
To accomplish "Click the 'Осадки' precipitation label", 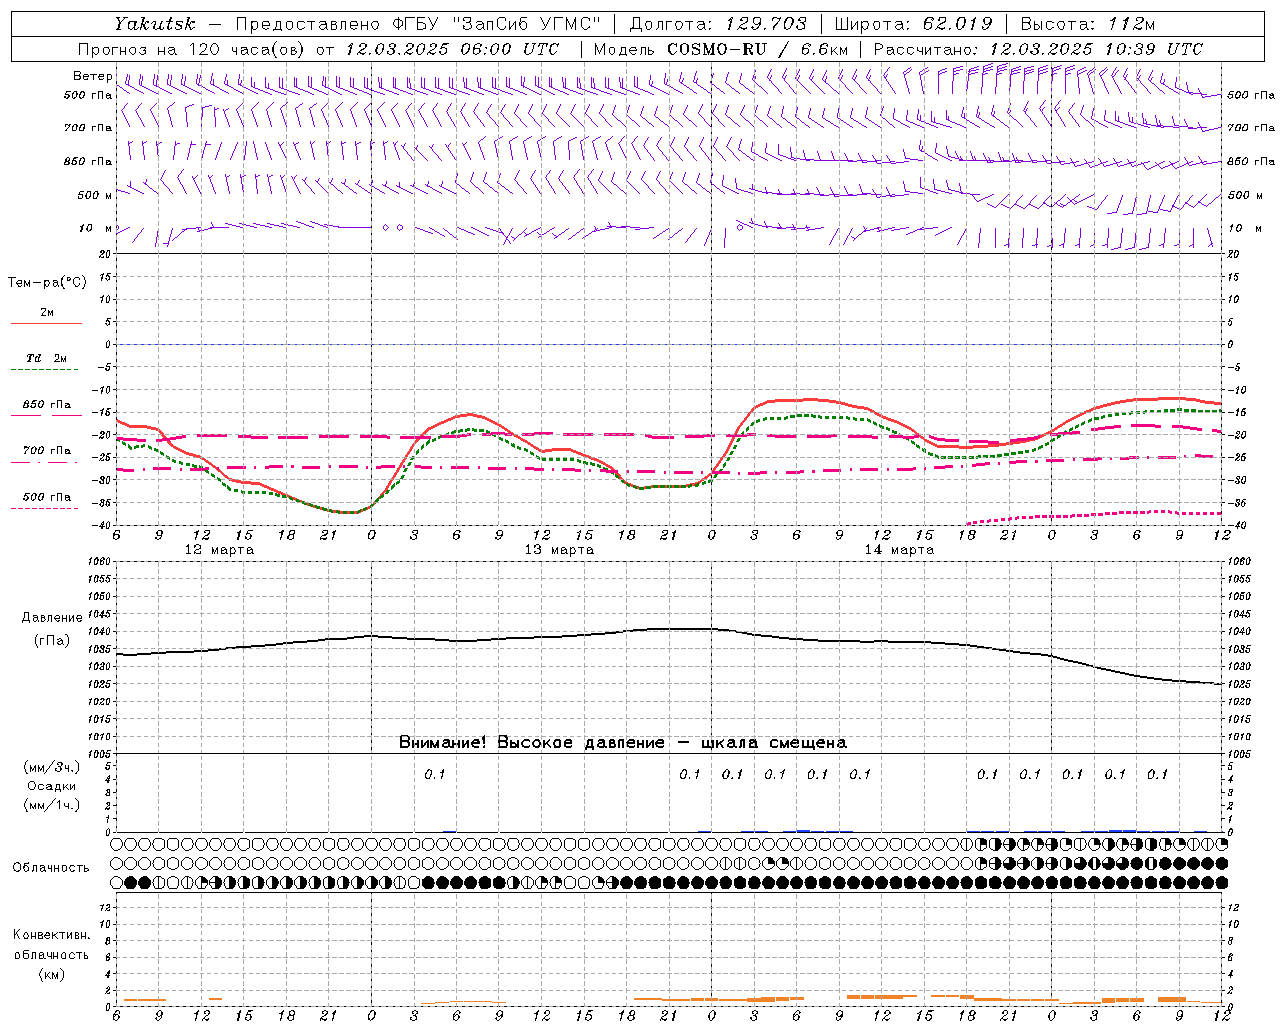I will pos(52,786).
